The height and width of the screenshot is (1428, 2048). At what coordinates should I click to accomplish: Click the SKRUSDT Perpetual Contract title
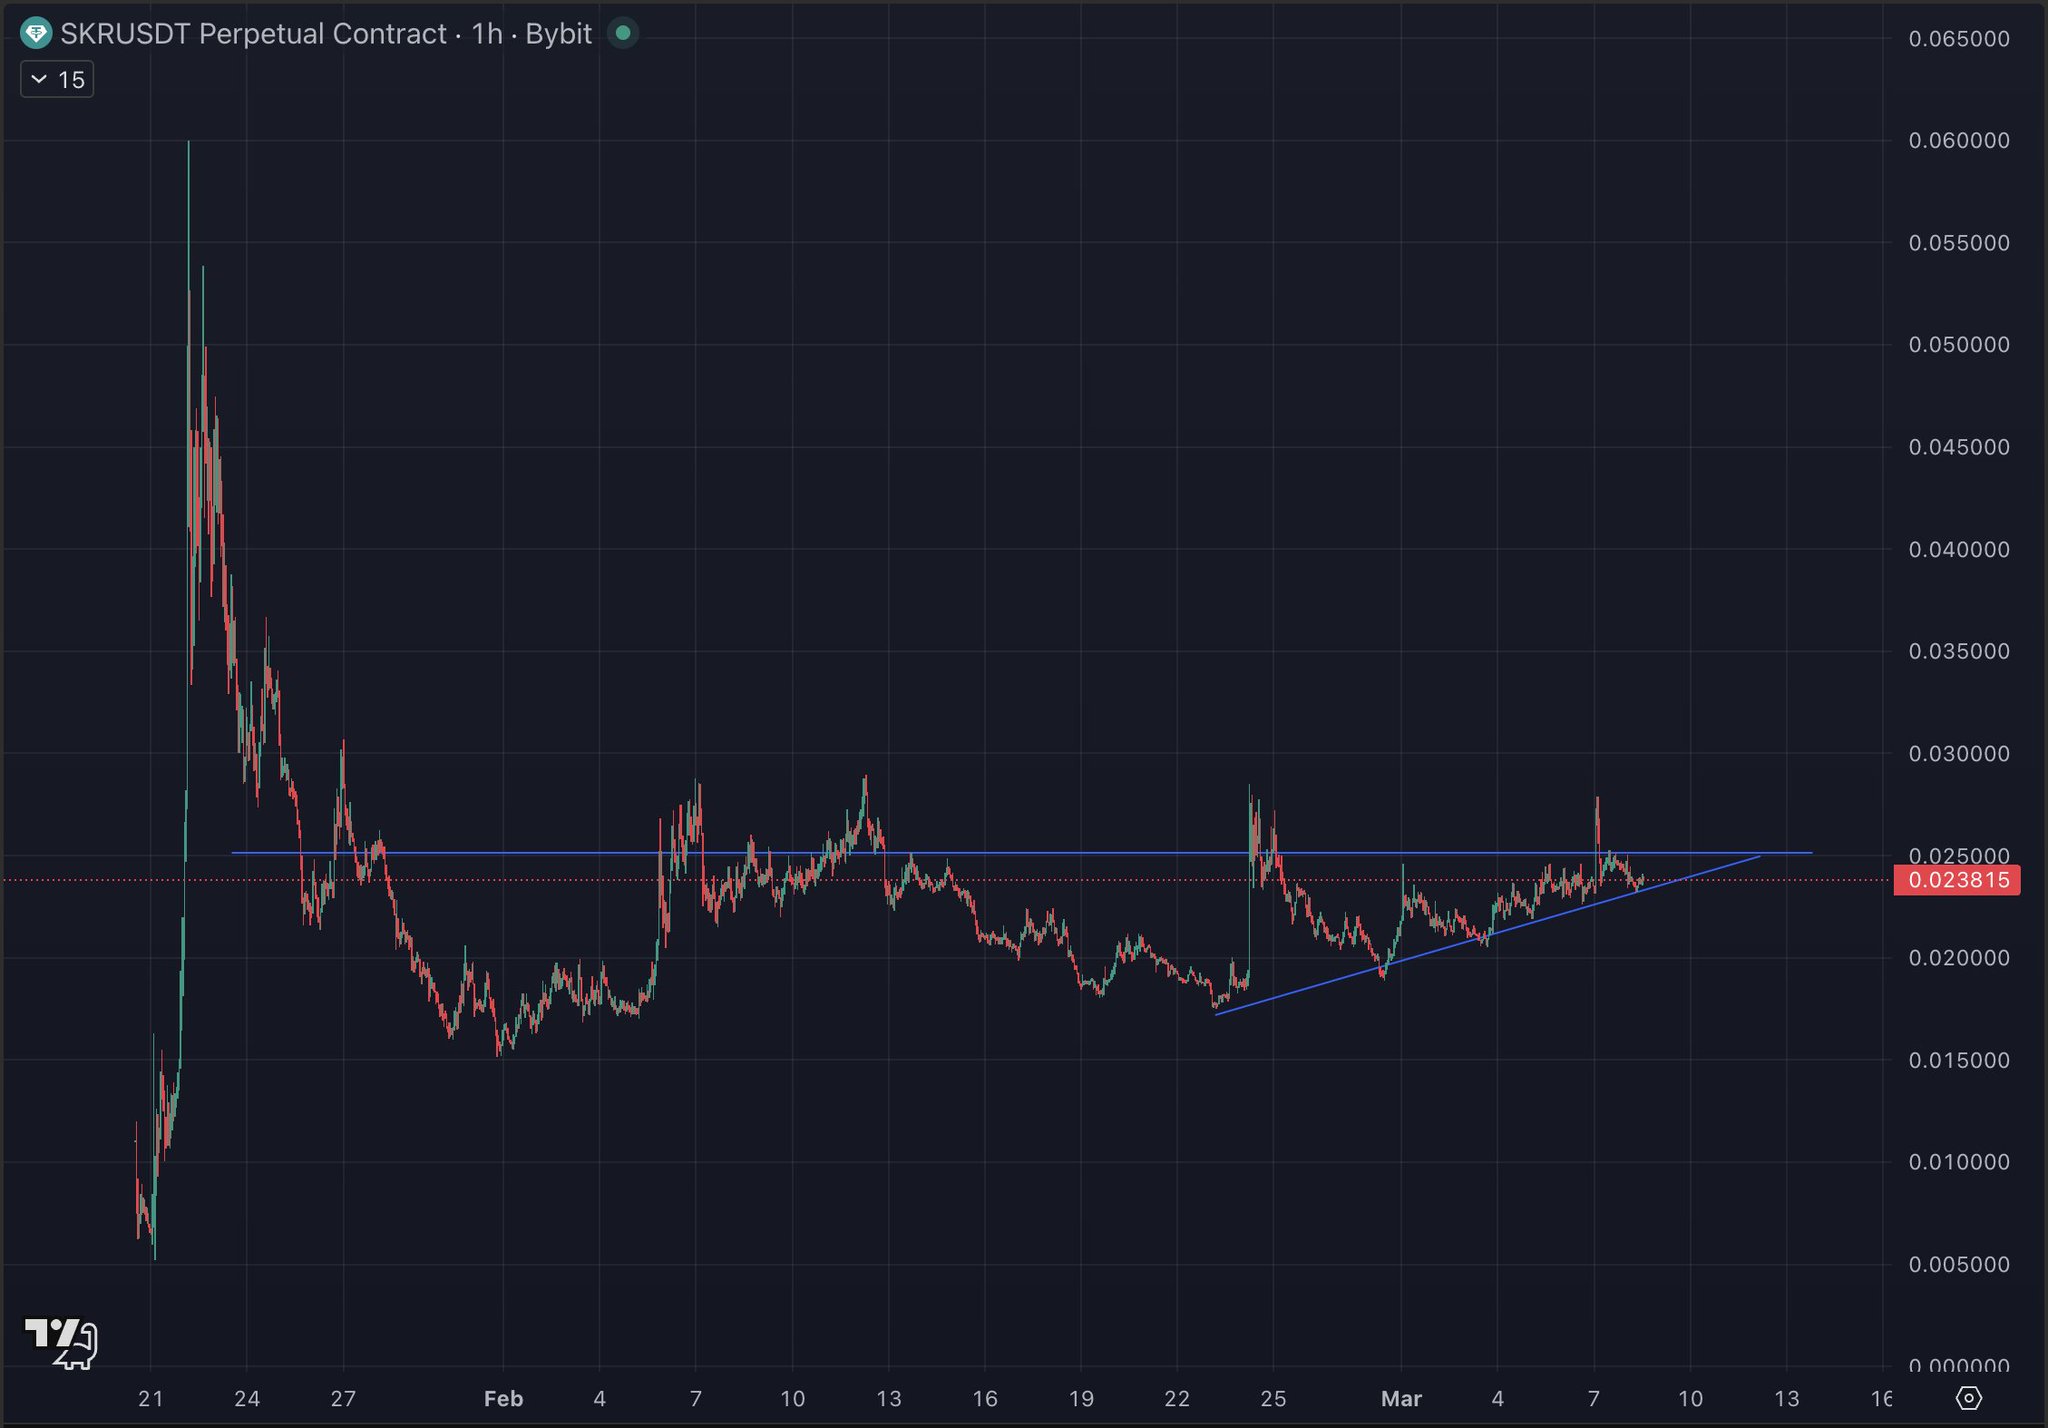coord(253,34)
